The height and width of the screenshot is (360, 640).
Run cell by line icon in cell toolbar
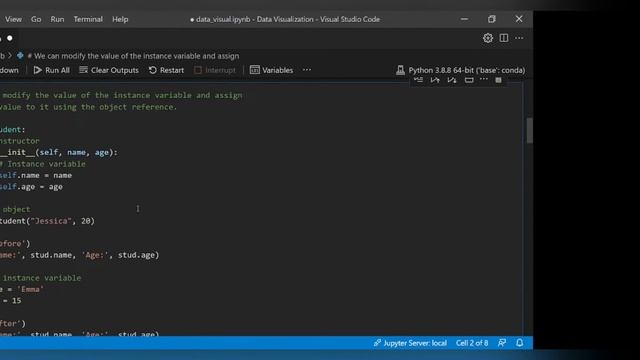(418, 80)
